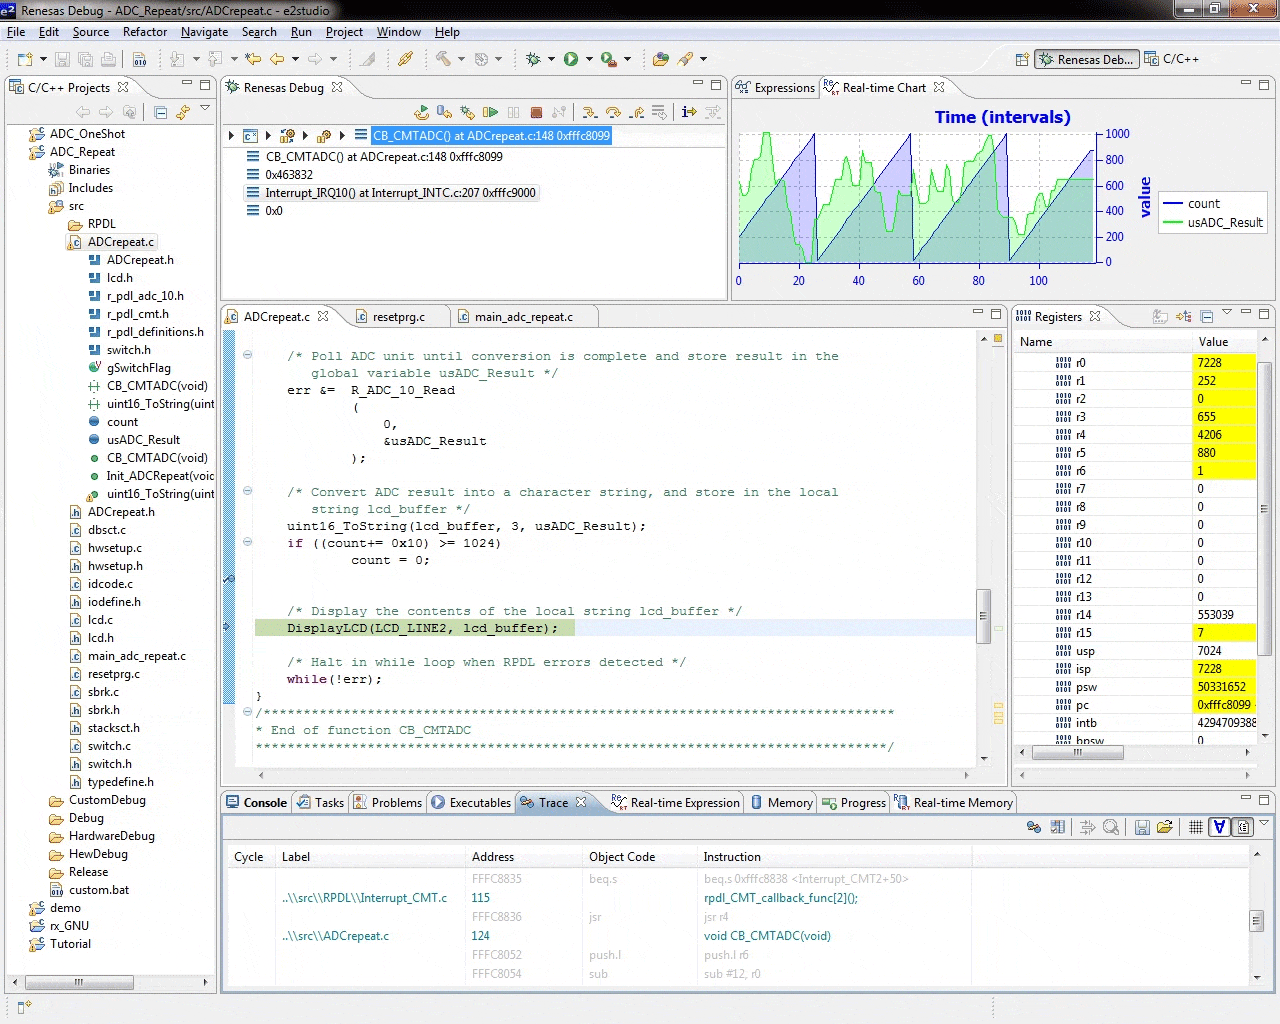Image resolution: width=1280 pixels, height=1024 pixels.
Task: Click the editor vertical scrollbar thumb
Action: tap(983, 617)
